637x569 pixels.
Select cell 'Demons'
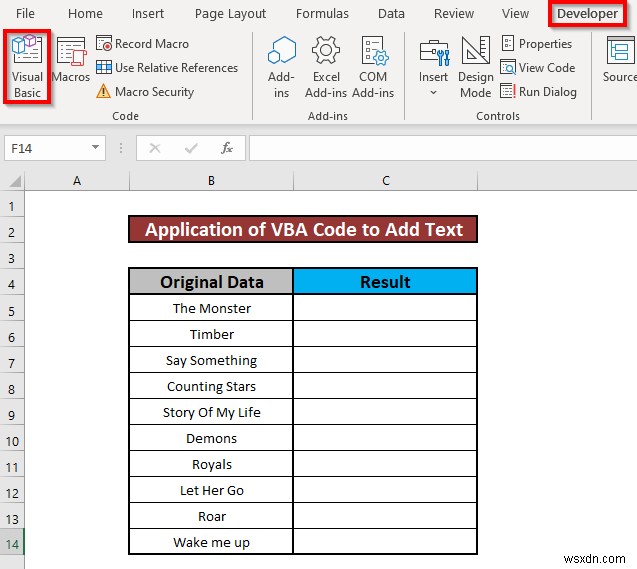[211, 438]
